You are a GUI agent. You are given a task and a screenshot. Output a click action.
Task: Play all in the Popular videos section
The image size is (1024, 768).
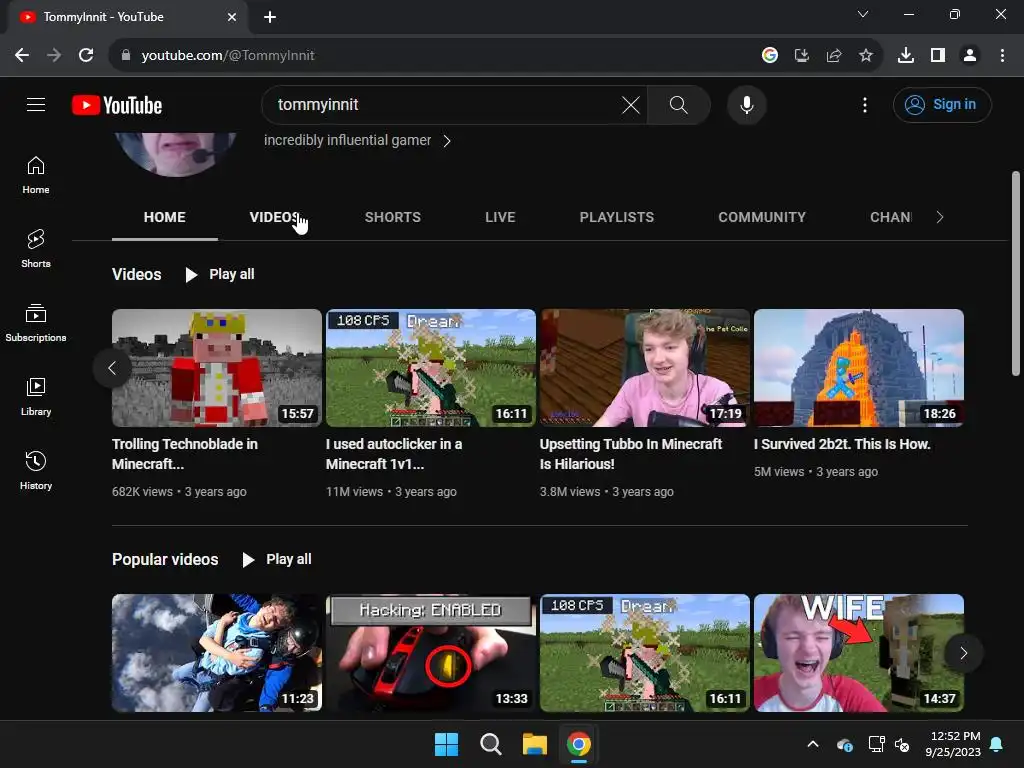coord(277,559)
